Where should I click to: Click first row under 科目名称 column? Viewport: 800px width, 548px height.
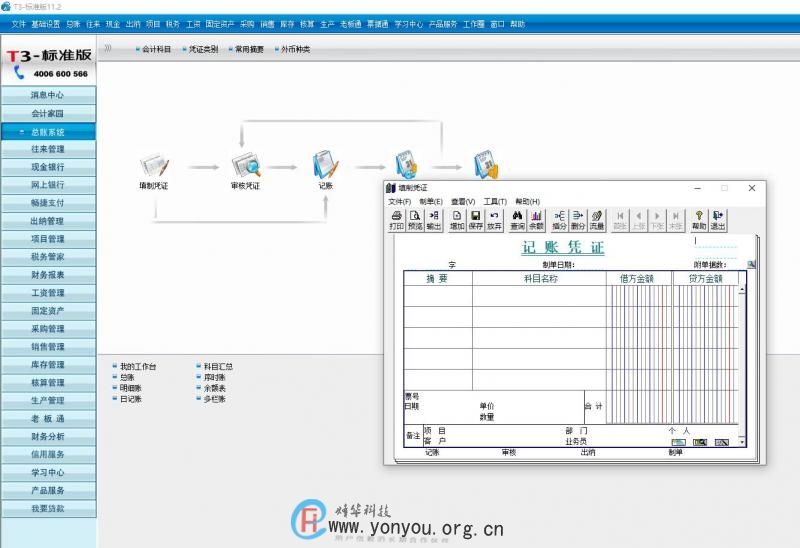539,296
